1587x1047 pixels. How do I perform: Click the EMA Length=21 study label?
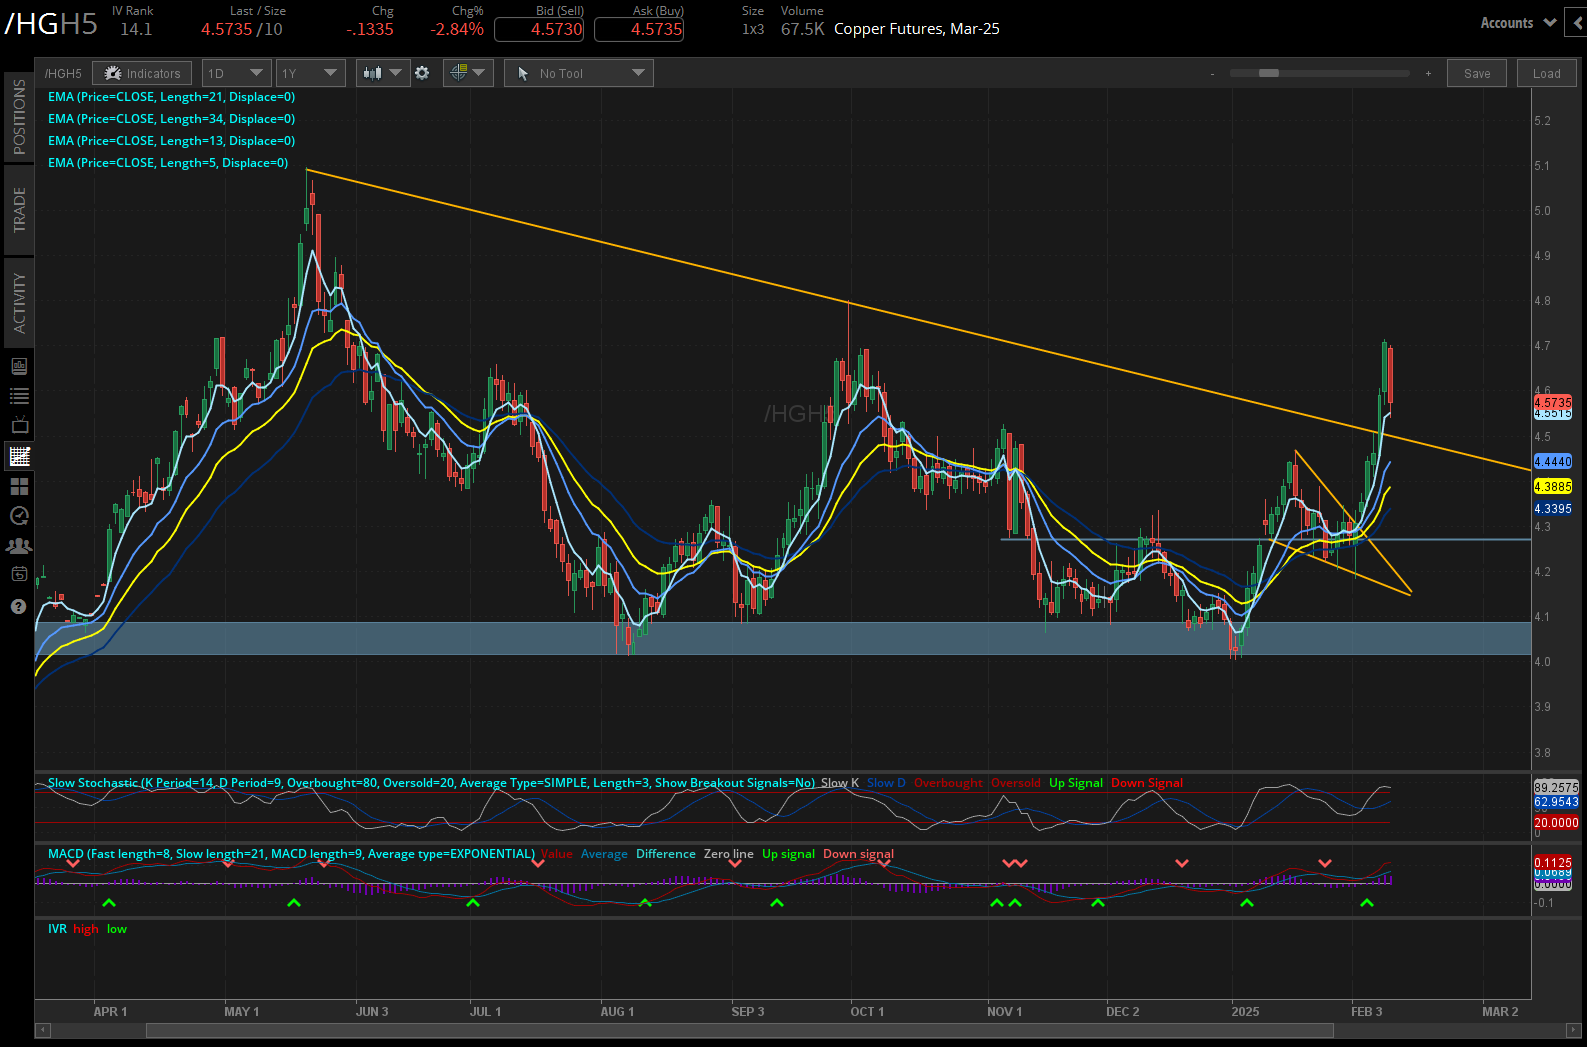[x=171, y=97]
